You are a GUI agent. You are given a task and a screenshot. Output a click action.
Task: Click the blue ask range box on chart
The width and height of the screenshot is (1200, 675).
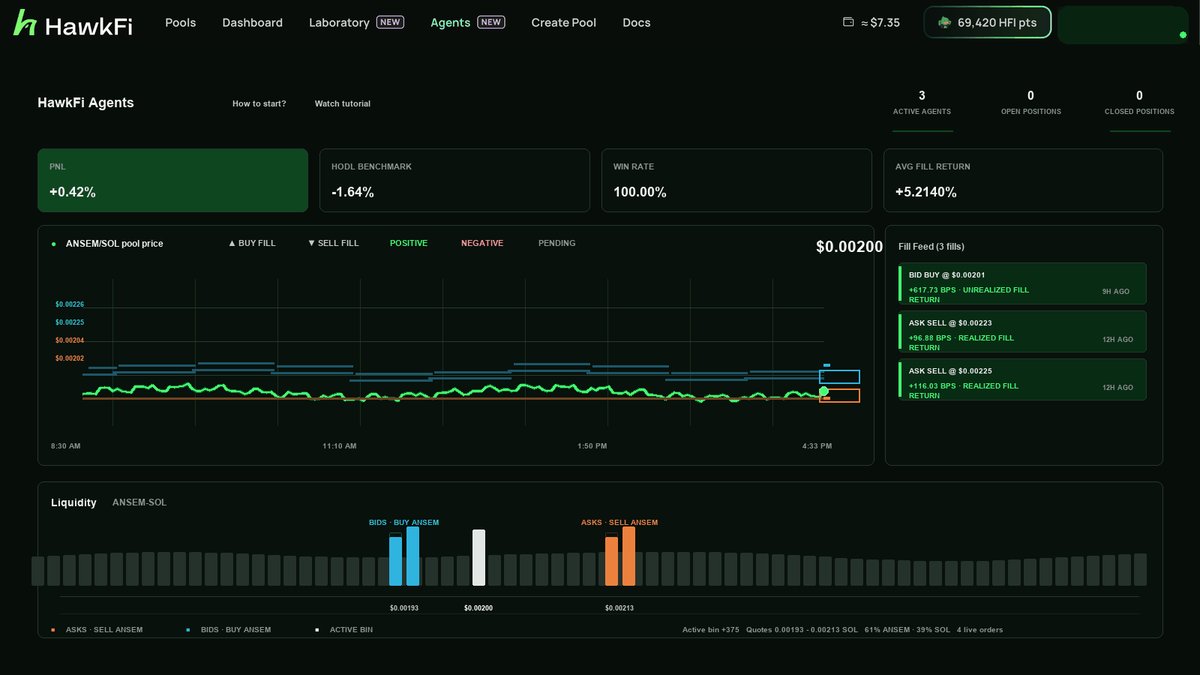click(839, 377)
